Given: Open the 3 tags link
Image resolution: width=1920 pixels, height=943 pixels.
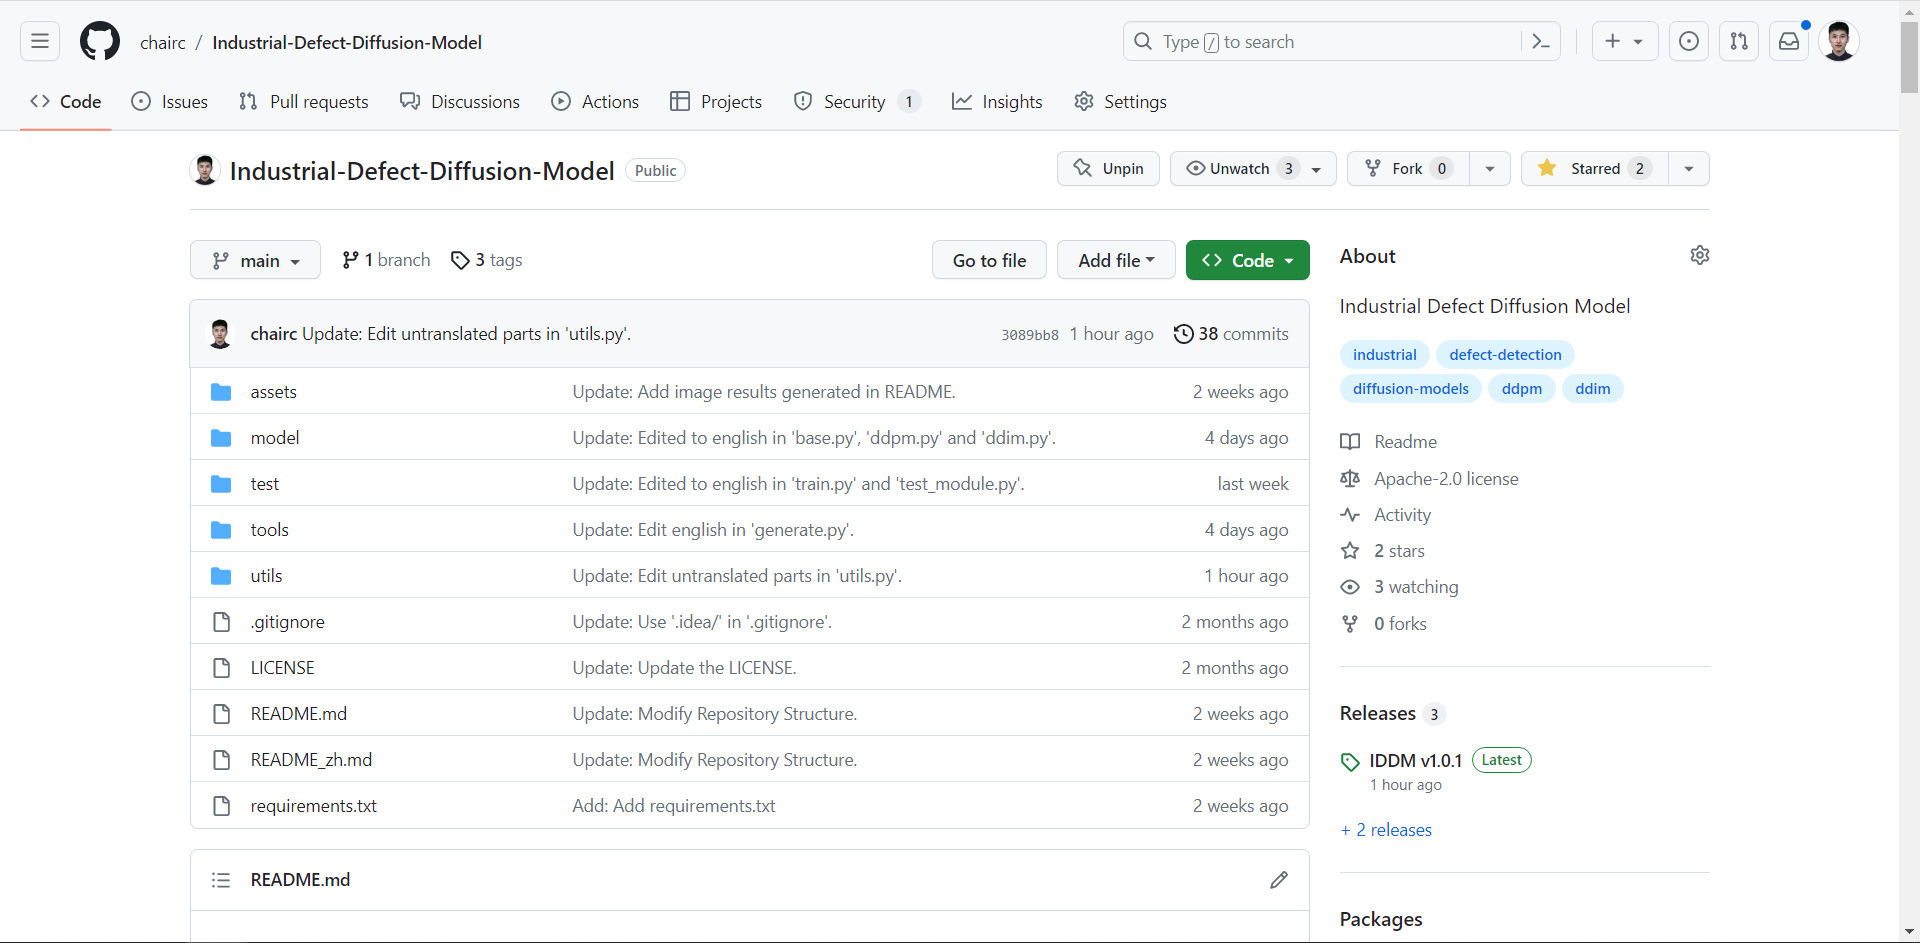Looking at the screenshot, I should (486, 260).
